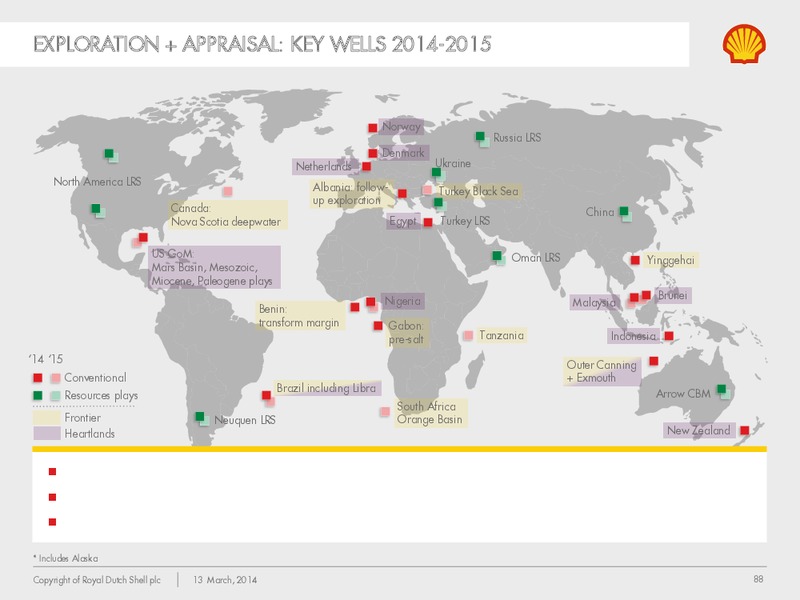Click the pink marker above Canada Nova Scotia label
Image resolution: width=800 pixels, height=600 pixels.
click(x=228, y=191)
